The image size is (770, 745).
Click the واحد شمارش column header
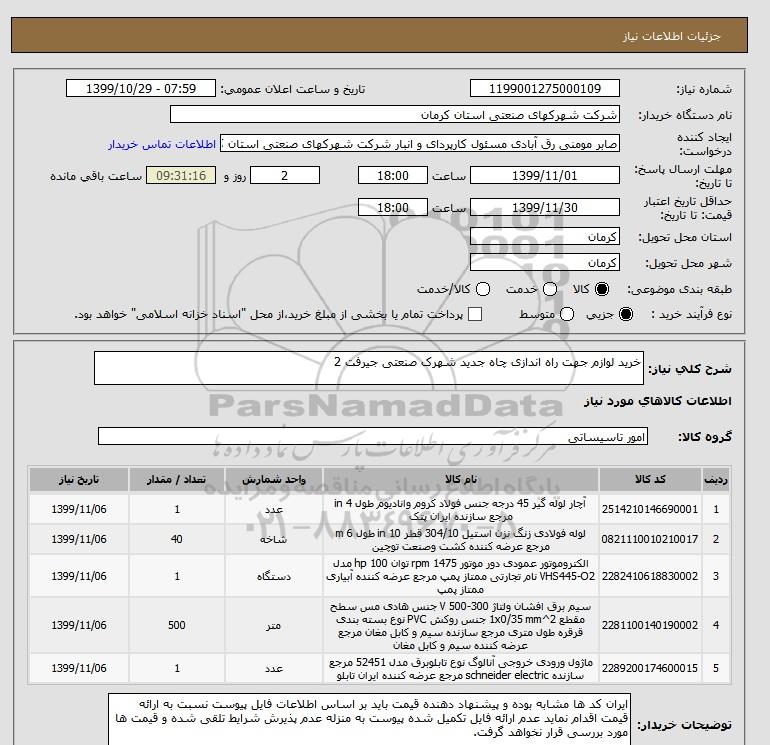point(274,480)
